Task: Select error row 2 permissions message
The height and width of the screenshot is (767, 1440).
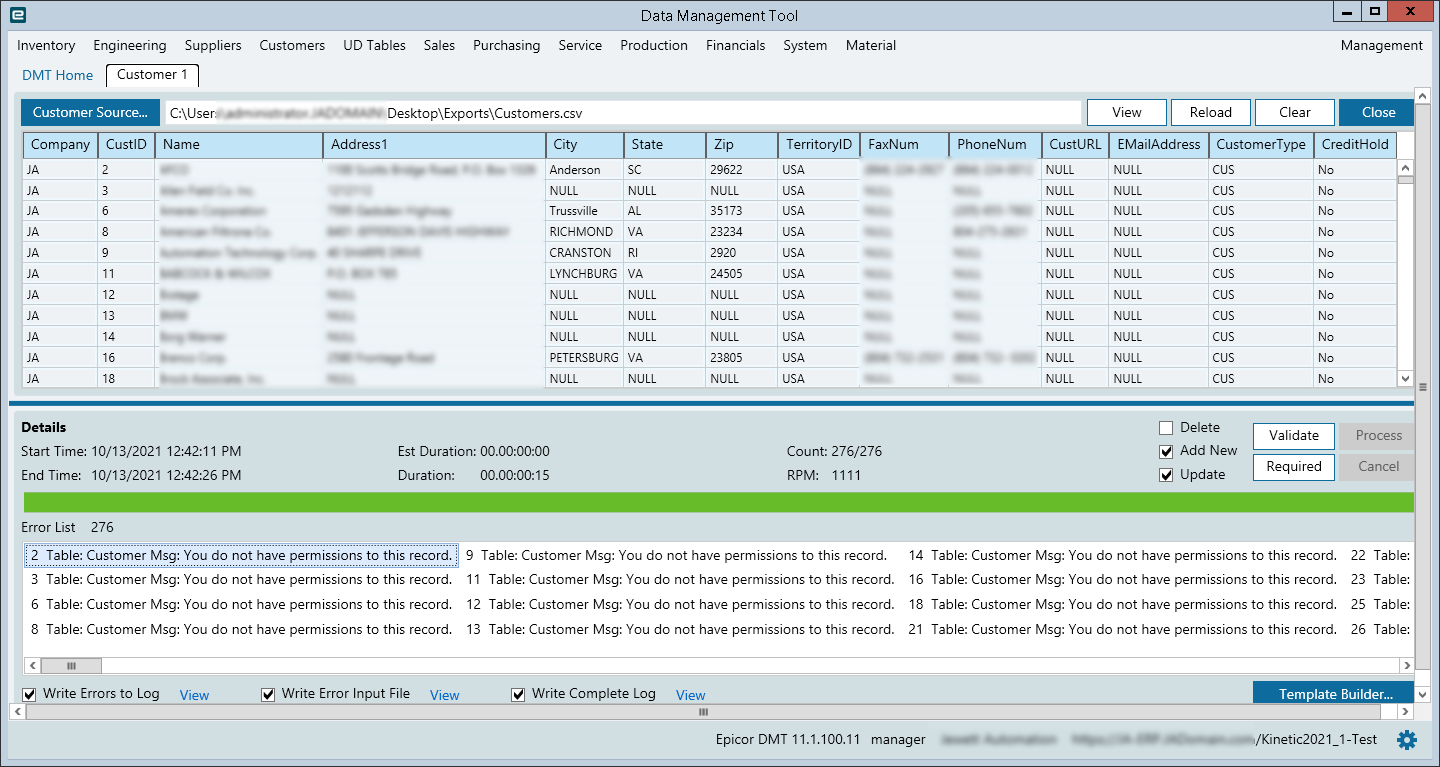Action: 241,555
